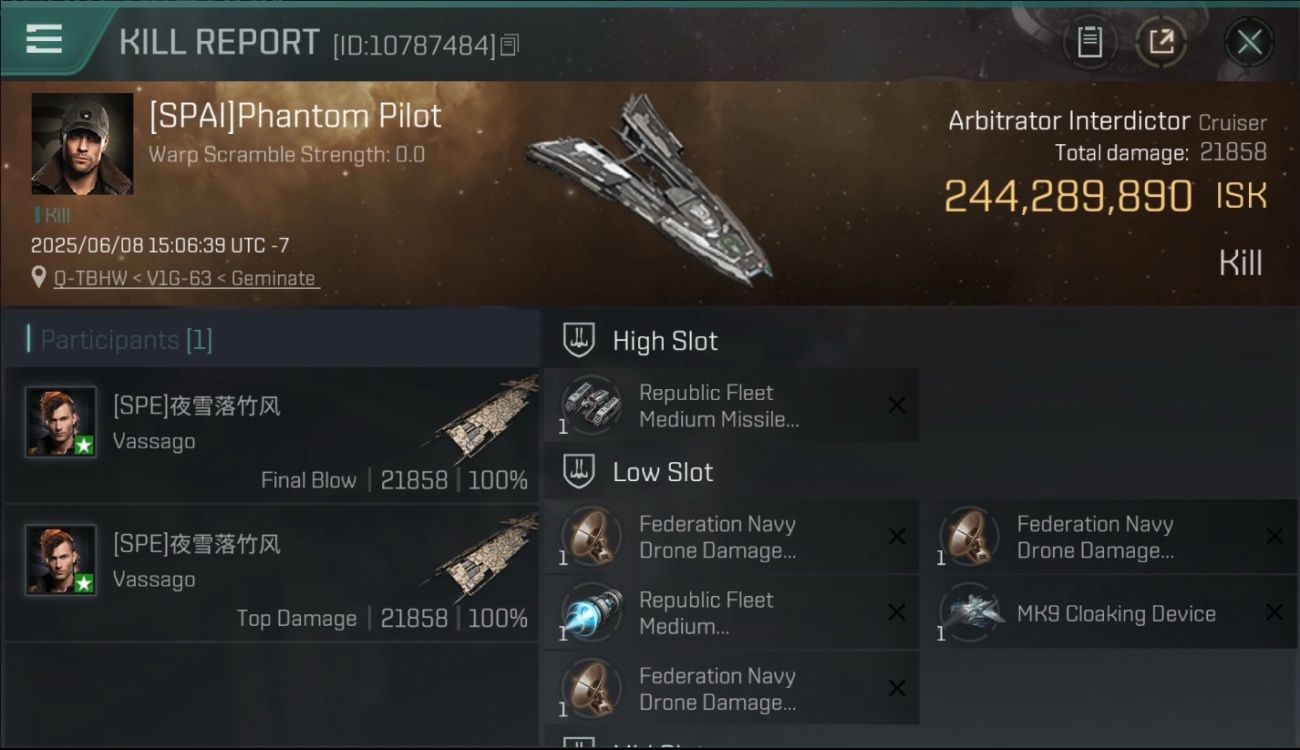This screenshot has height=750, width=1300.
Task: Open the hamburger menu icon
Action: click(44, 40)
